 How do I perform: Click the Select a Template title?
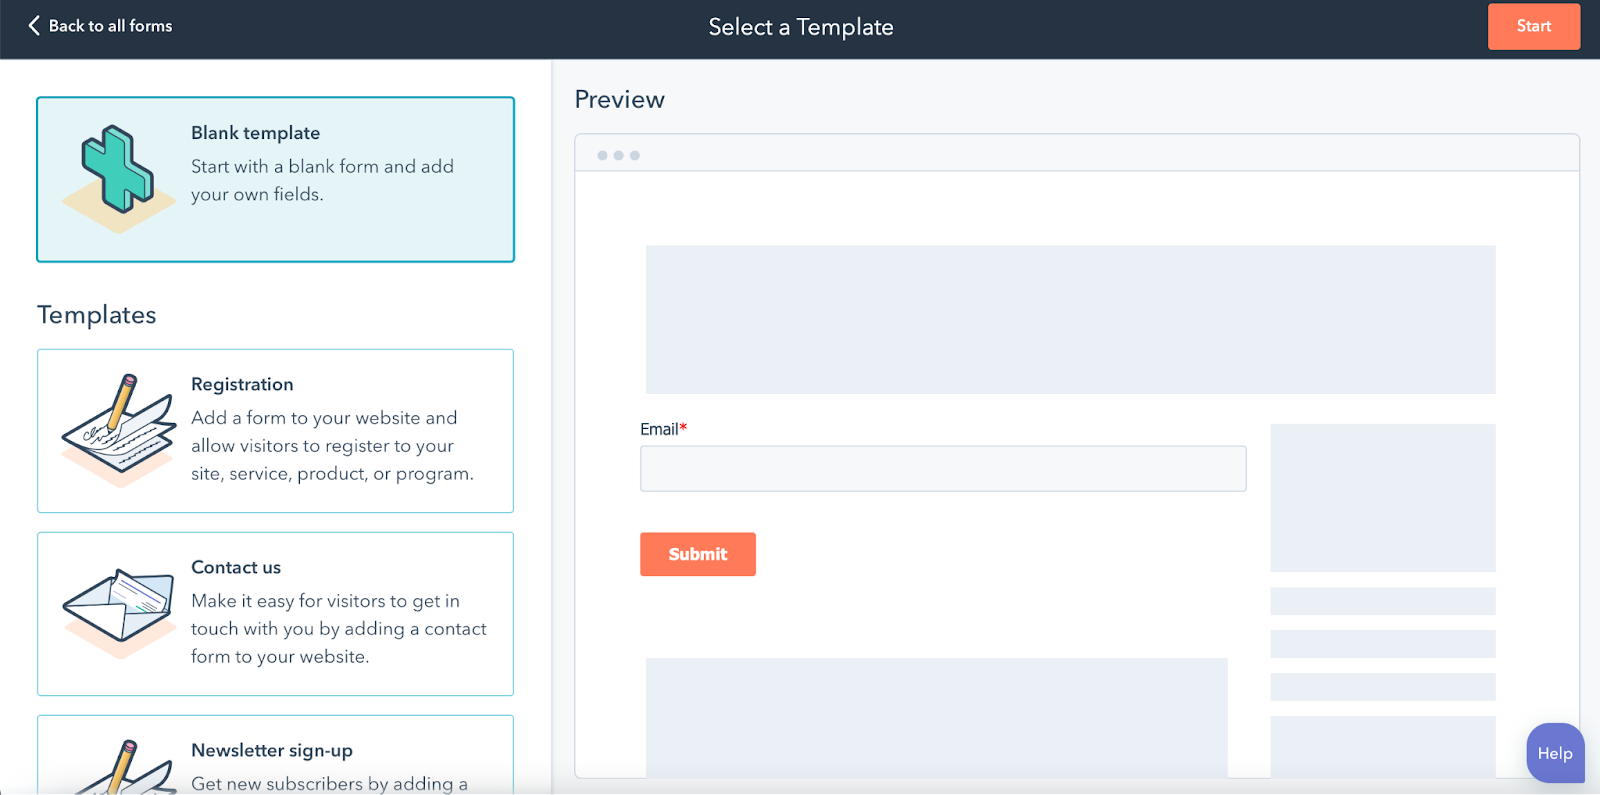(x=800, y=27)
